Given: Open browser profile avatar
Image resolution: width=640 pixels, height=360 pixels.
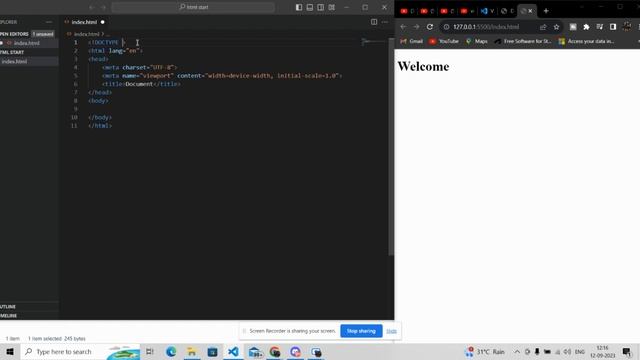Looking at the screenshot, I should [x=627, y=27].
